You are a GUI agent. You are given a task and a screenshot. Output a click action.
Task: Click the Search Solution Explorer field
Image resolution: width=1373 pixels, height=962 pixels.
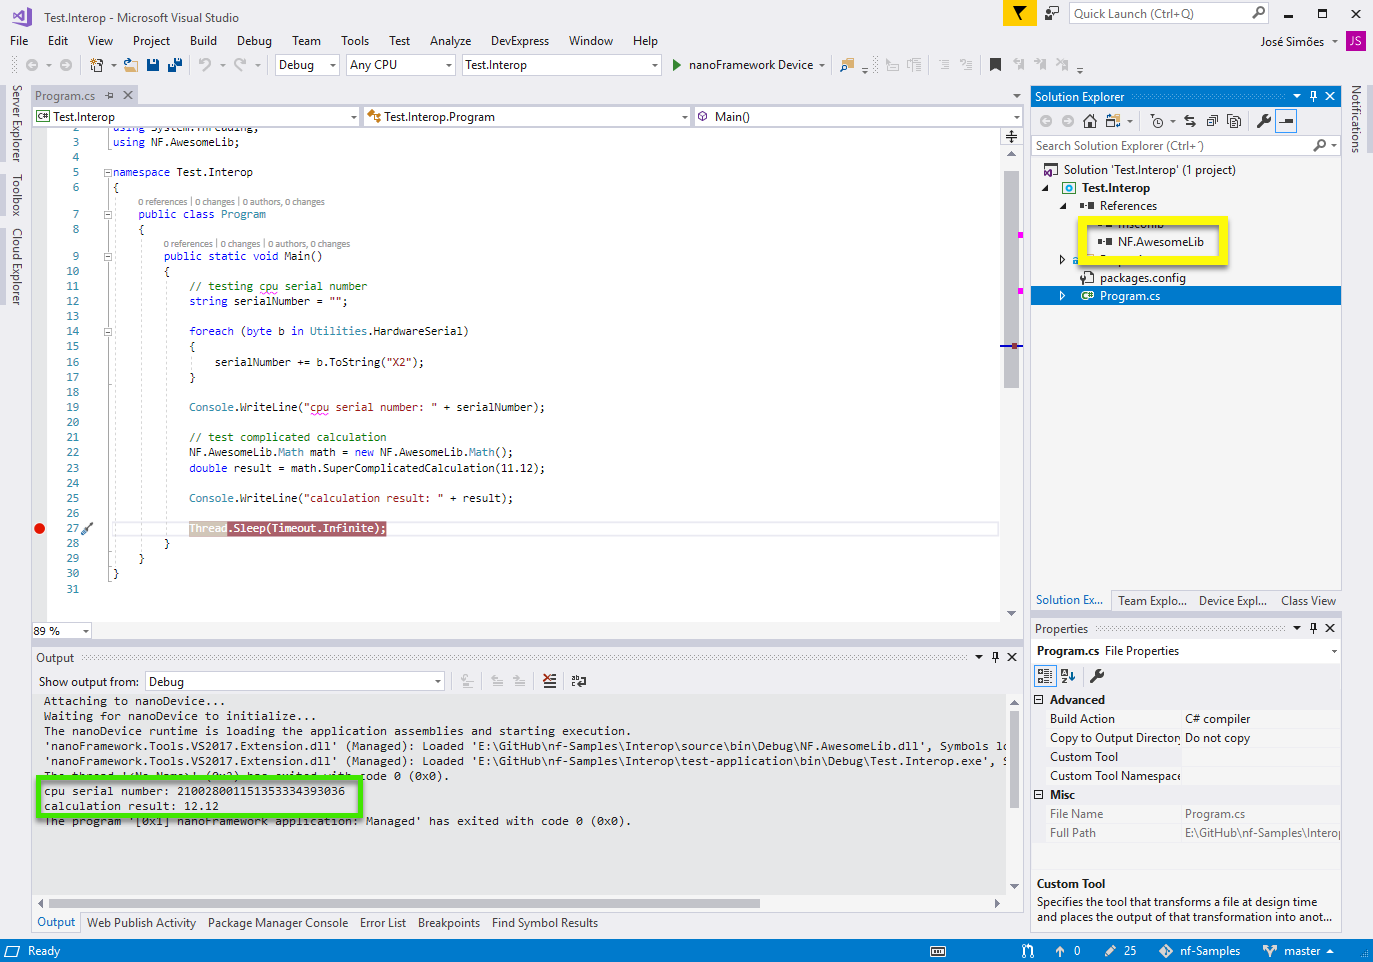[x=1173, y=146]
